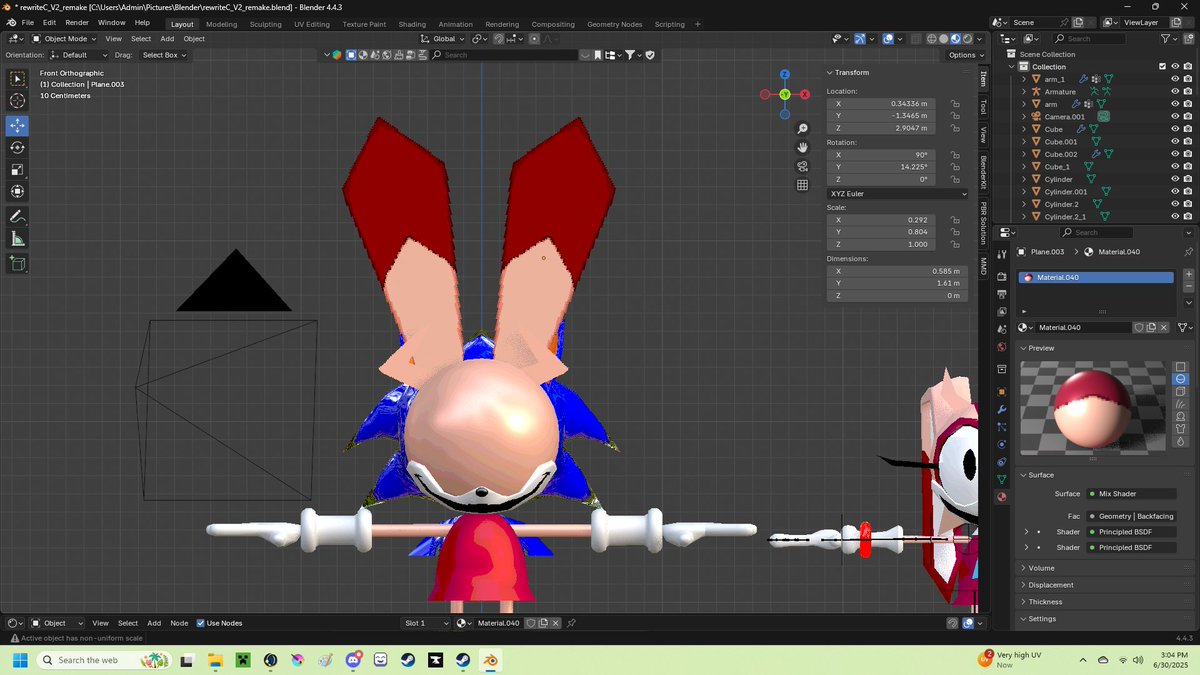Open the Modifiers wrench tab icon
This screenshot has height=675, width=1200.
tap(1001, 410)
